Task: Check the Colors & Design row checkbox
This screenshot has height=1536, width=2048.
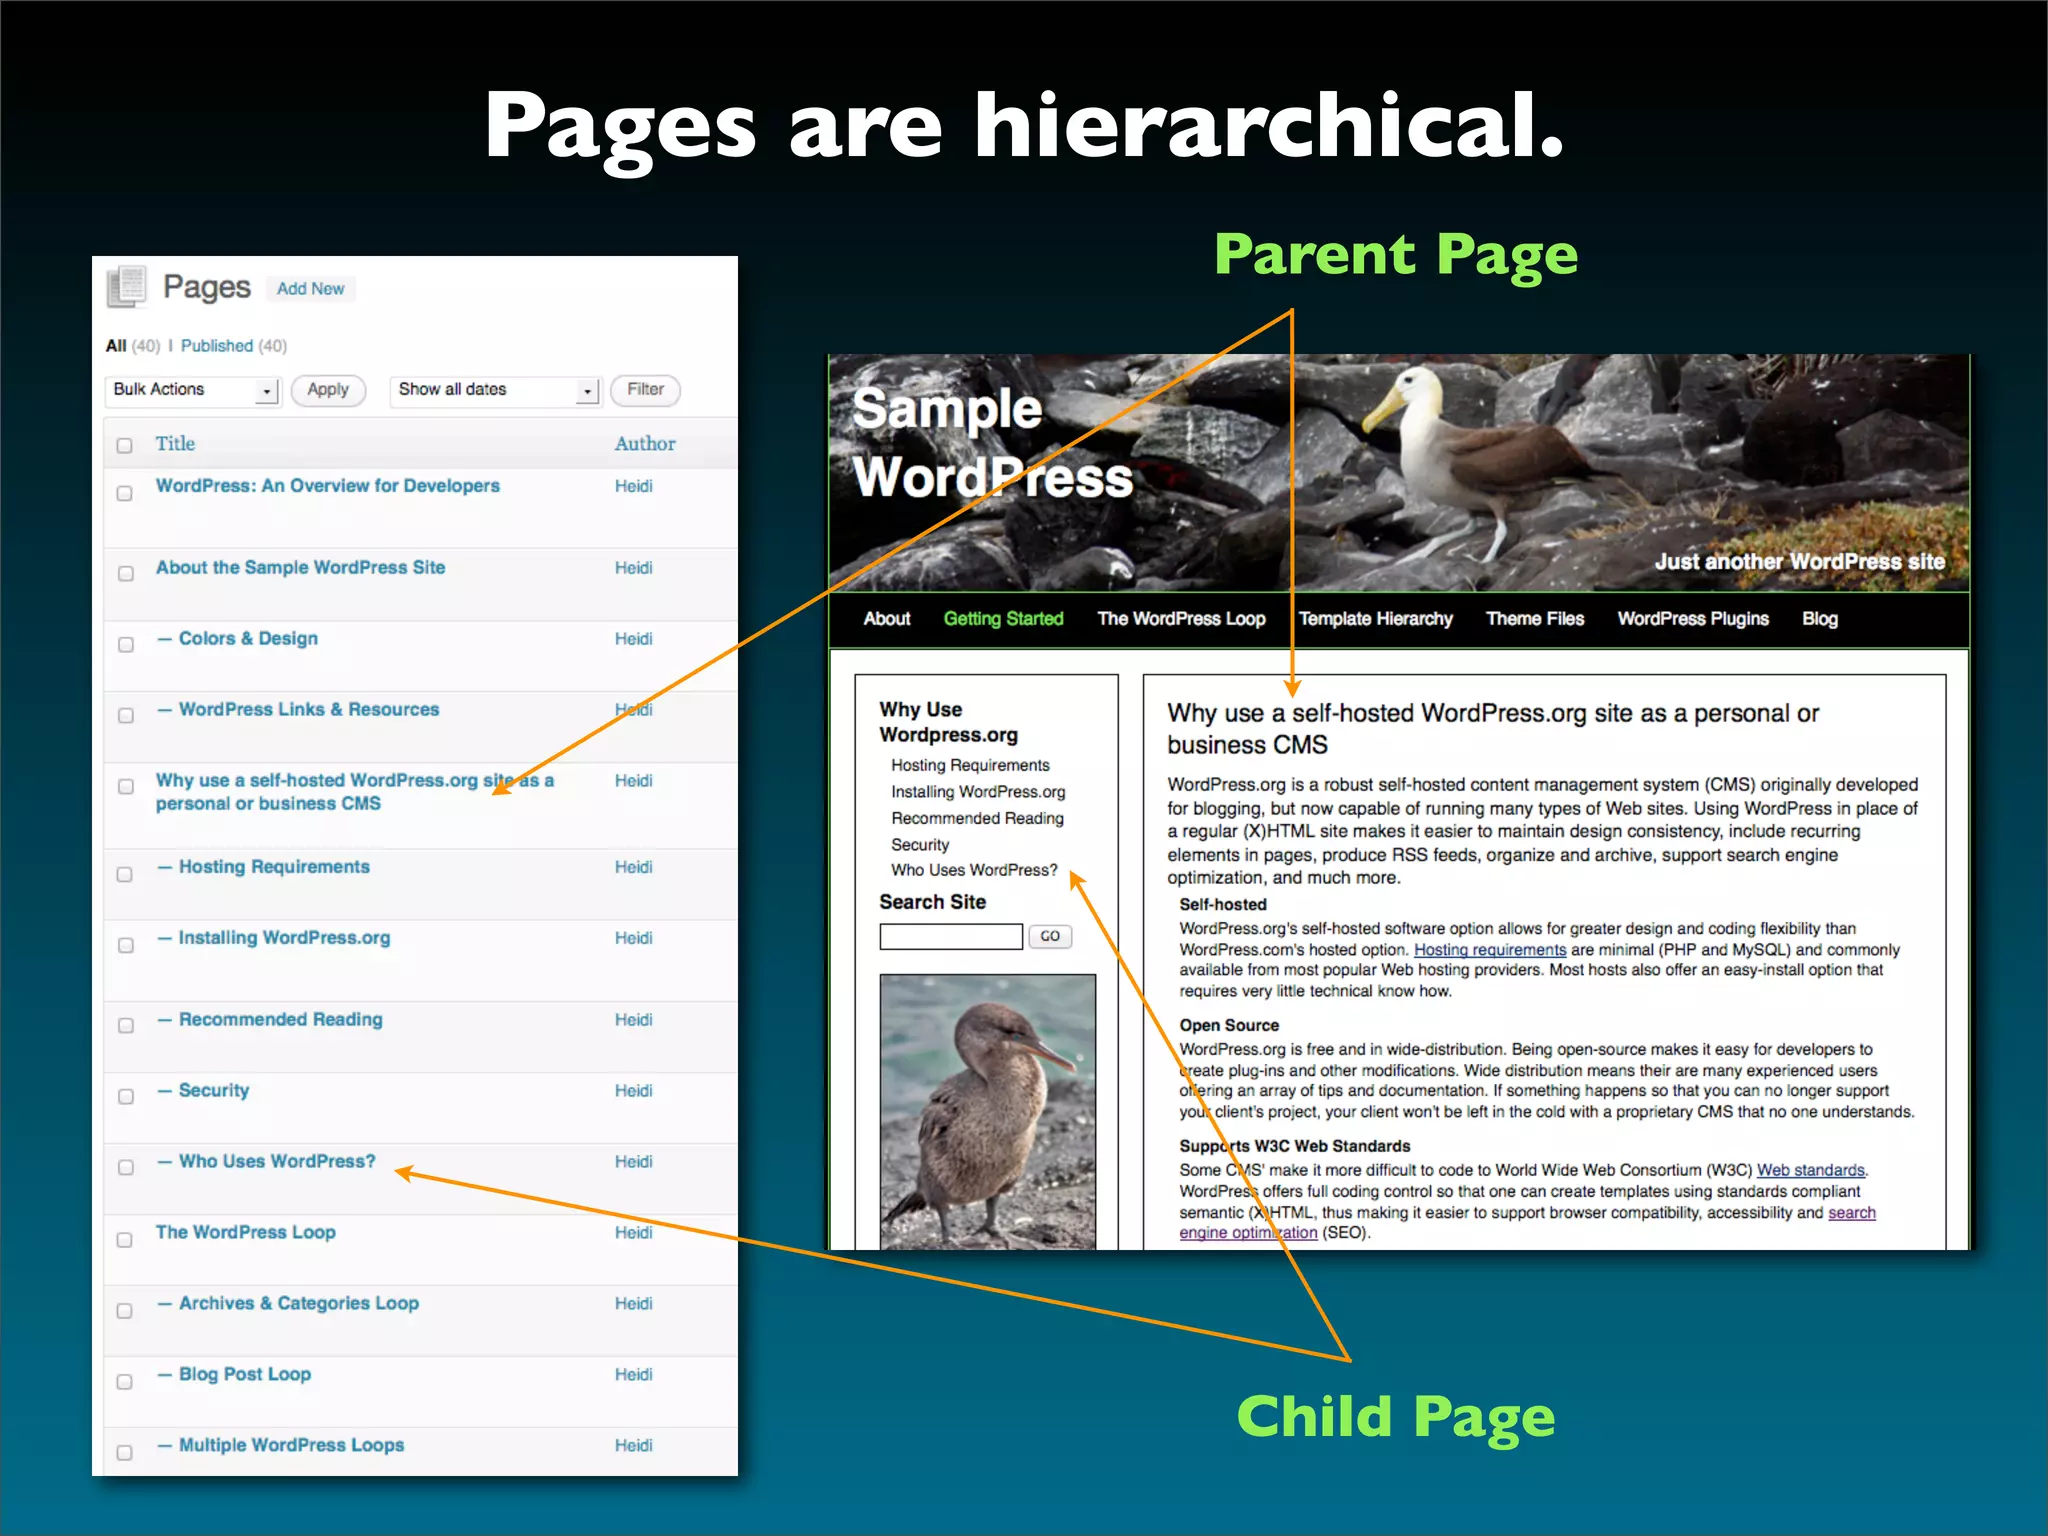Action: click(125, 645)
